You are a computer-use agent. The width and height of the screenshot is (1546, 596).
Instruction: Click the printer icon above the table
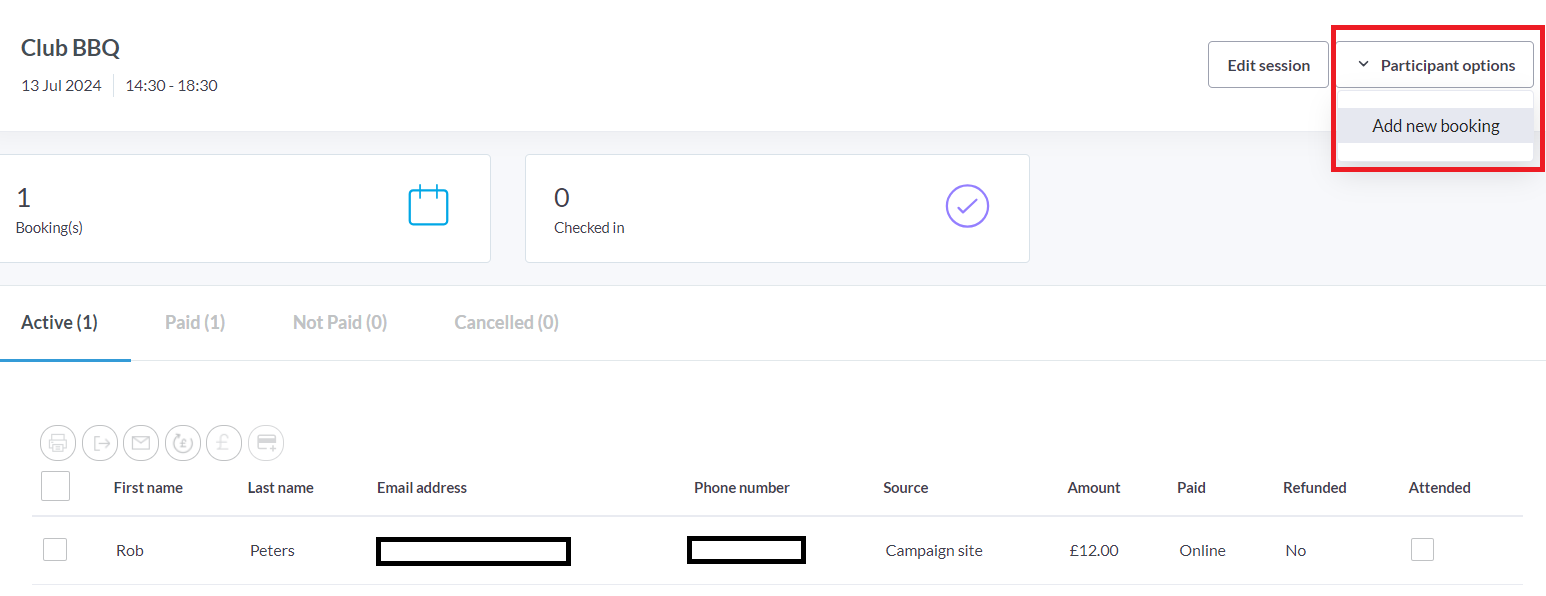[x=58, y=443]
